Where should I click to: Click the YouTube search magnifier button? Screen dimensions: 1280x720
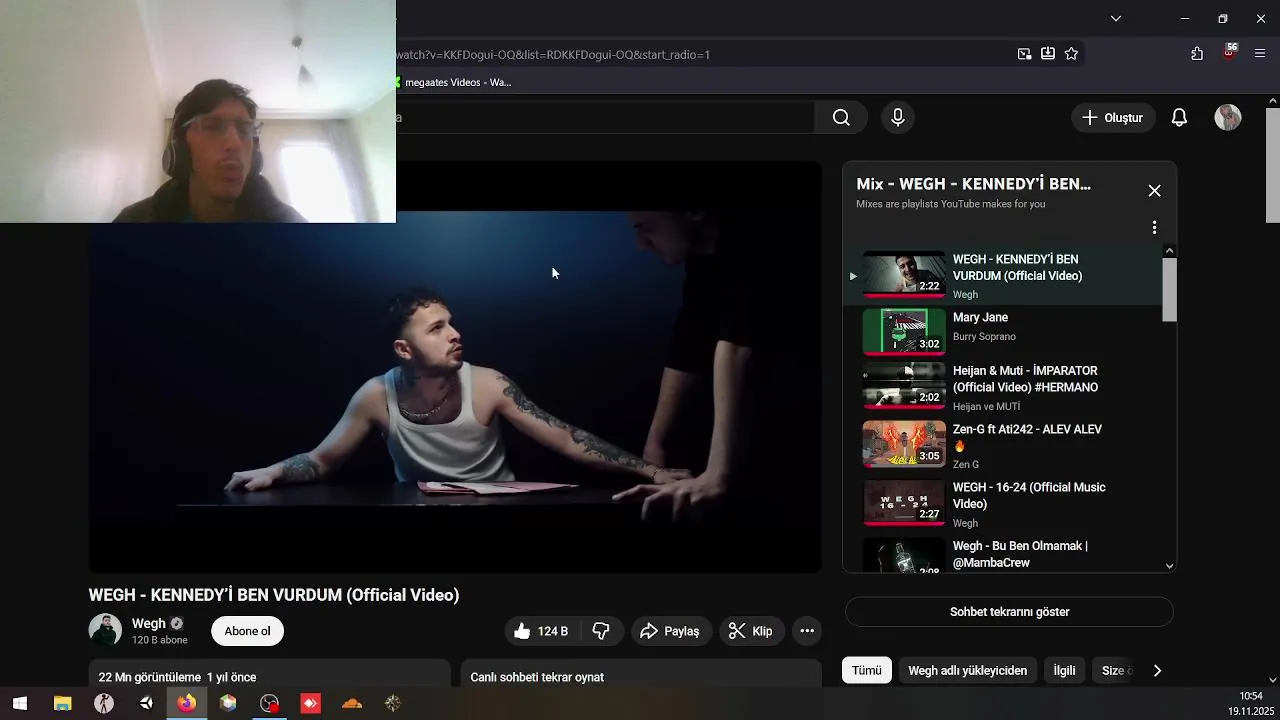pyautogui.click(x=841, y=118)
